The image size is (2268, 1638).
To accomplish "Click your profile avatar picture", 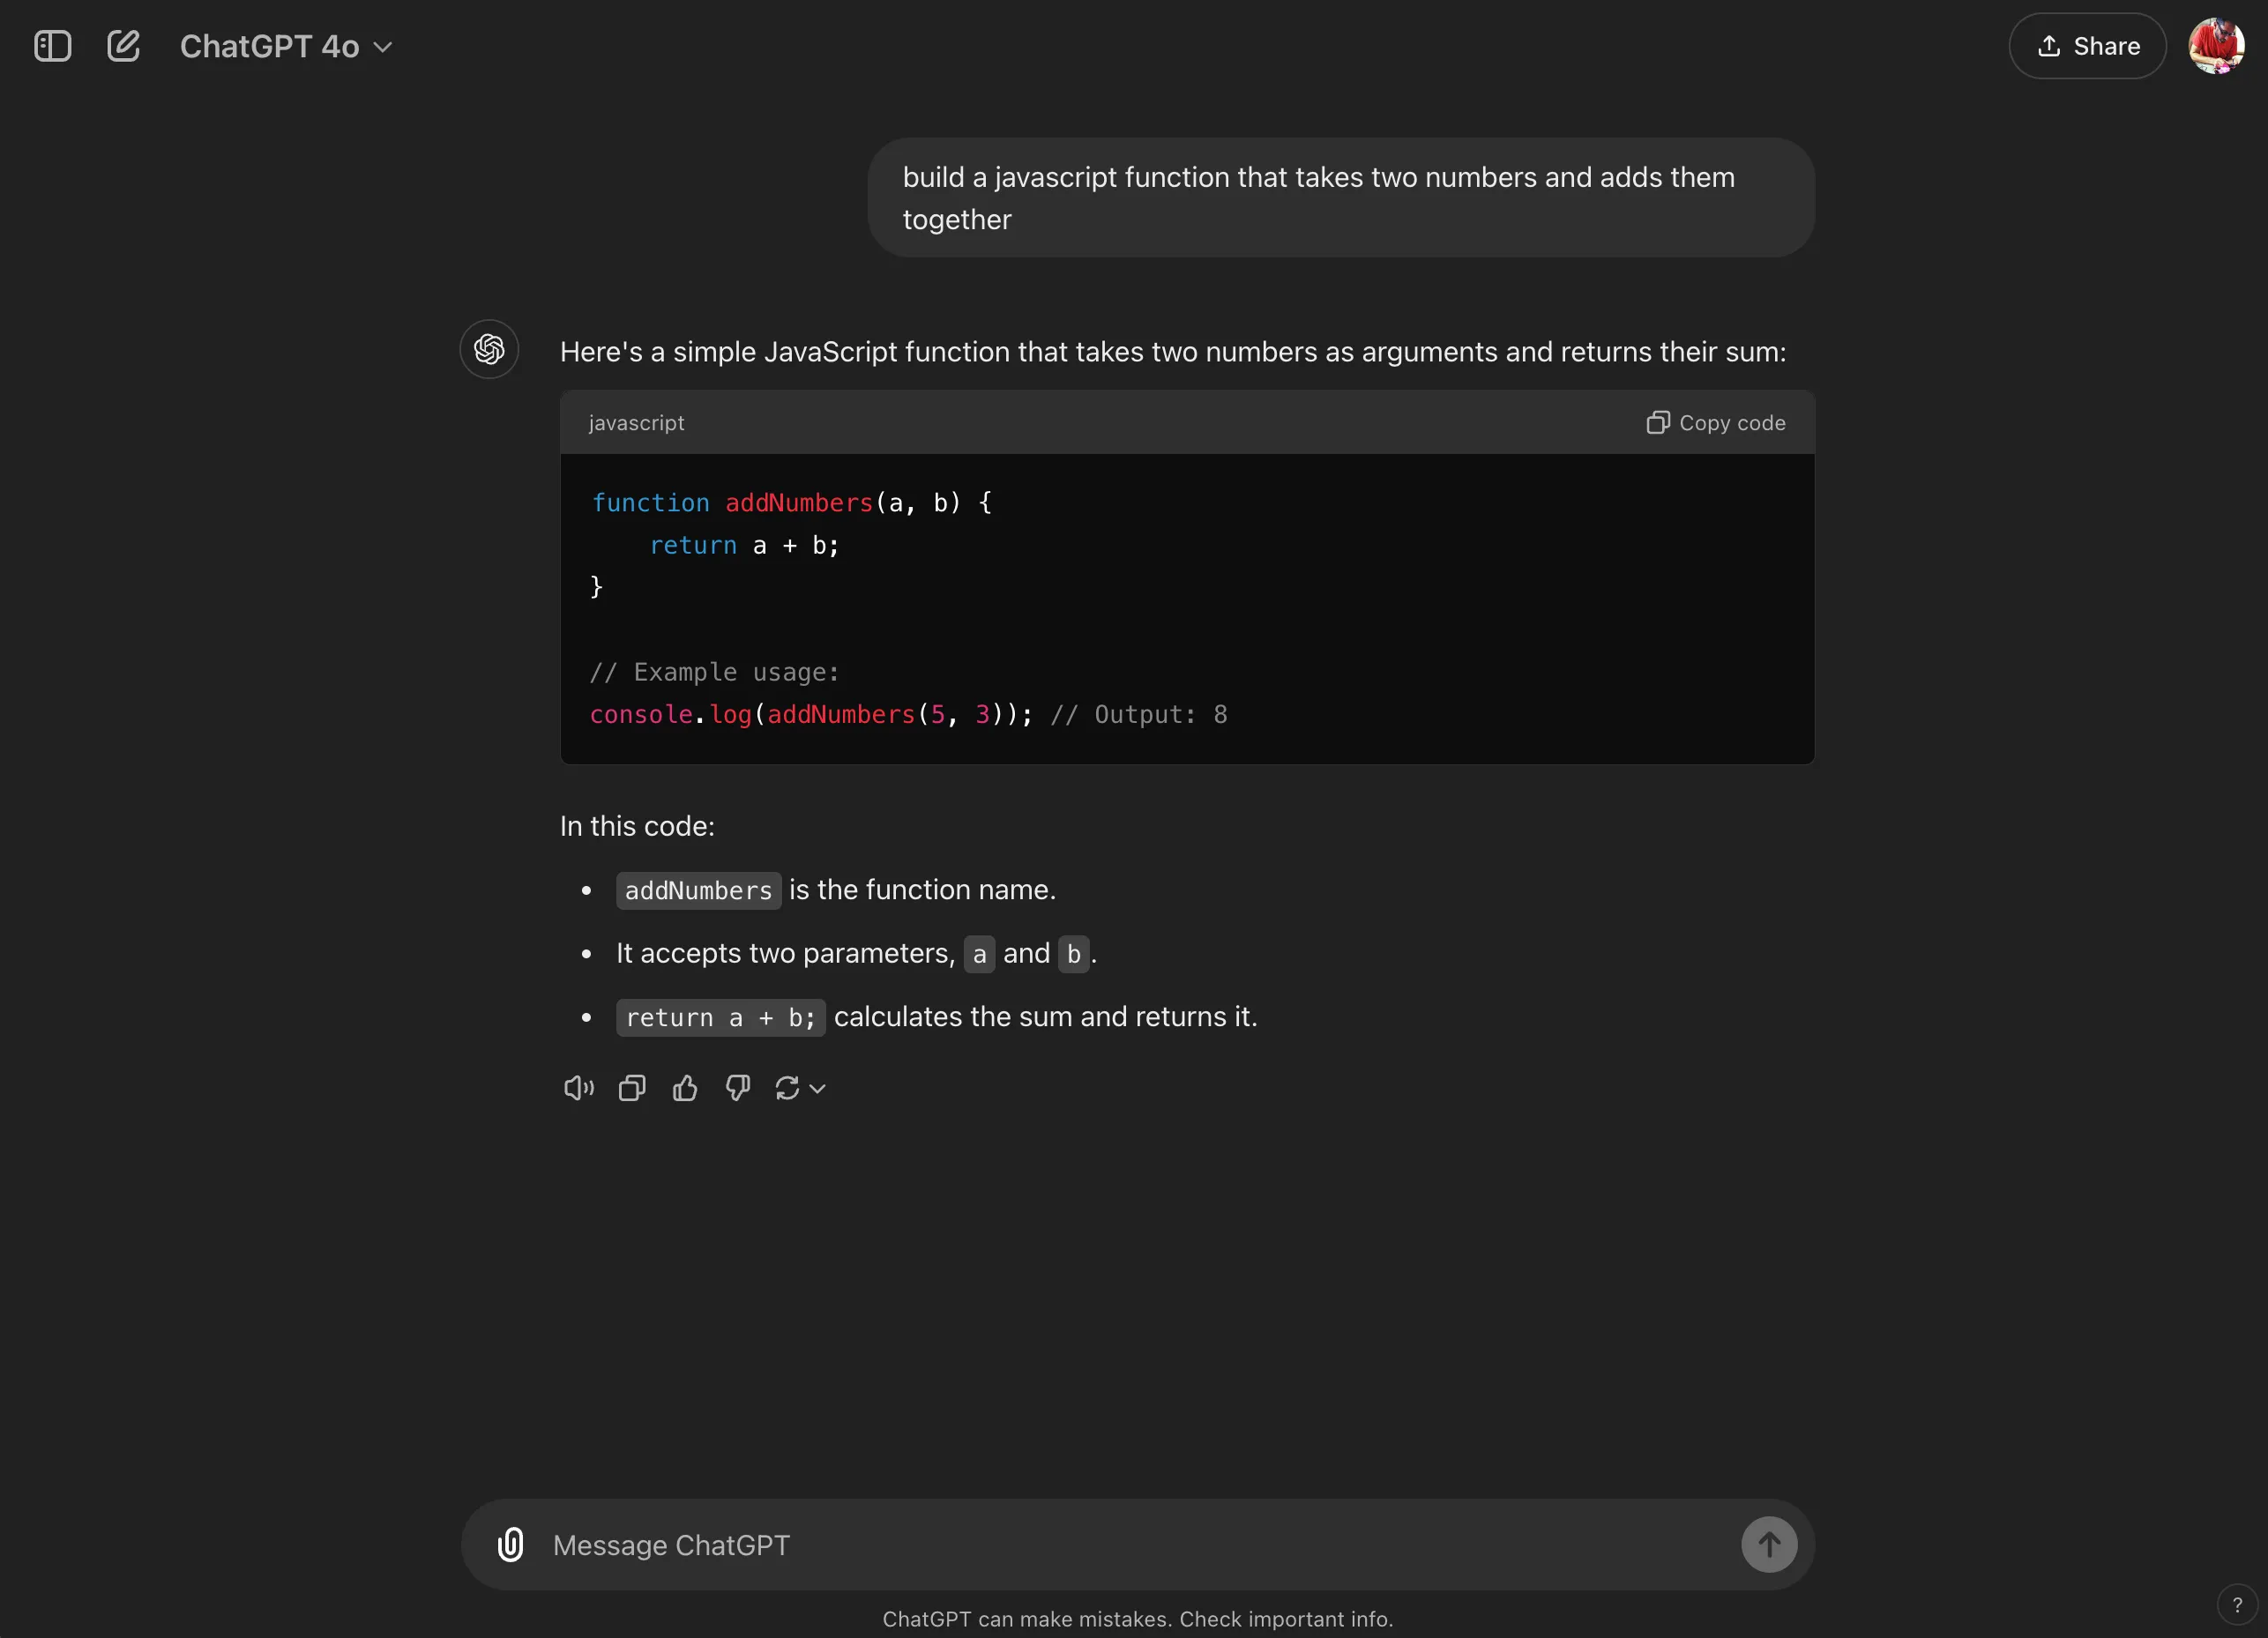I will coord(2216,45).
